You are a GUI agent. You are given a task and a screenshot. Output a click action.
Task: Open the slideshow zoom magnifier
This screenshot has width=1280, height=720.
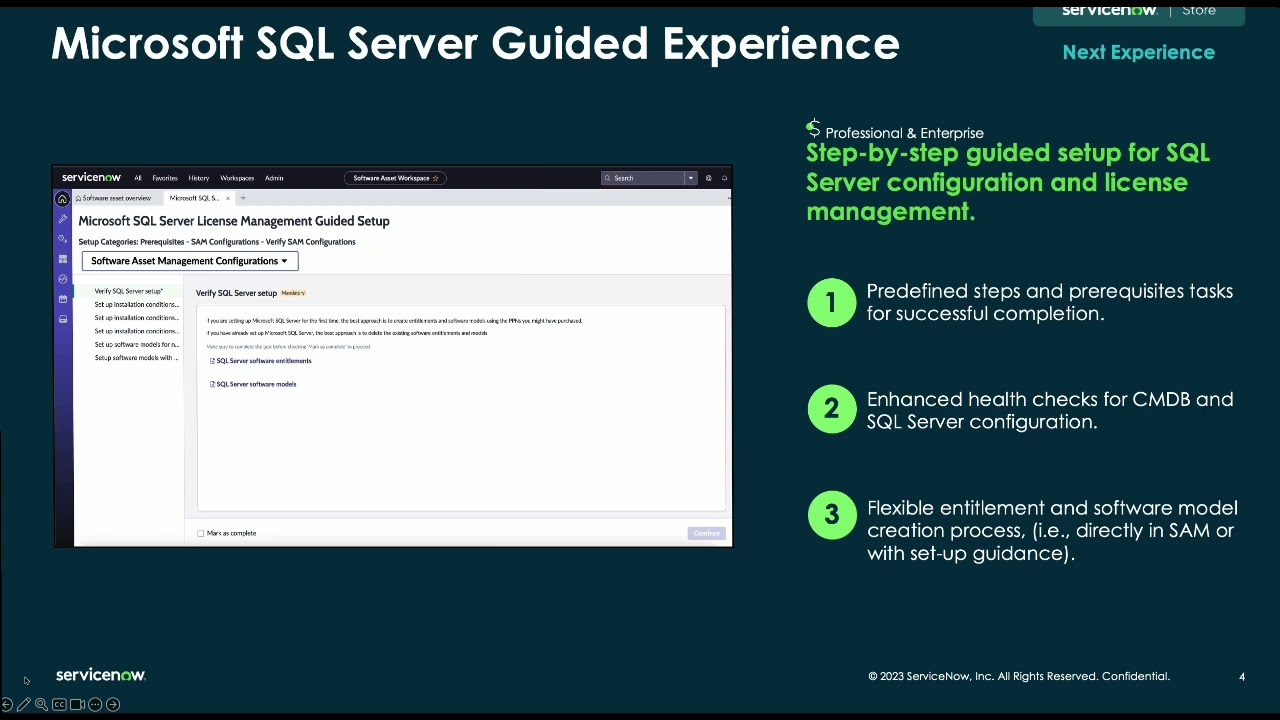click(x=41, y=704)
